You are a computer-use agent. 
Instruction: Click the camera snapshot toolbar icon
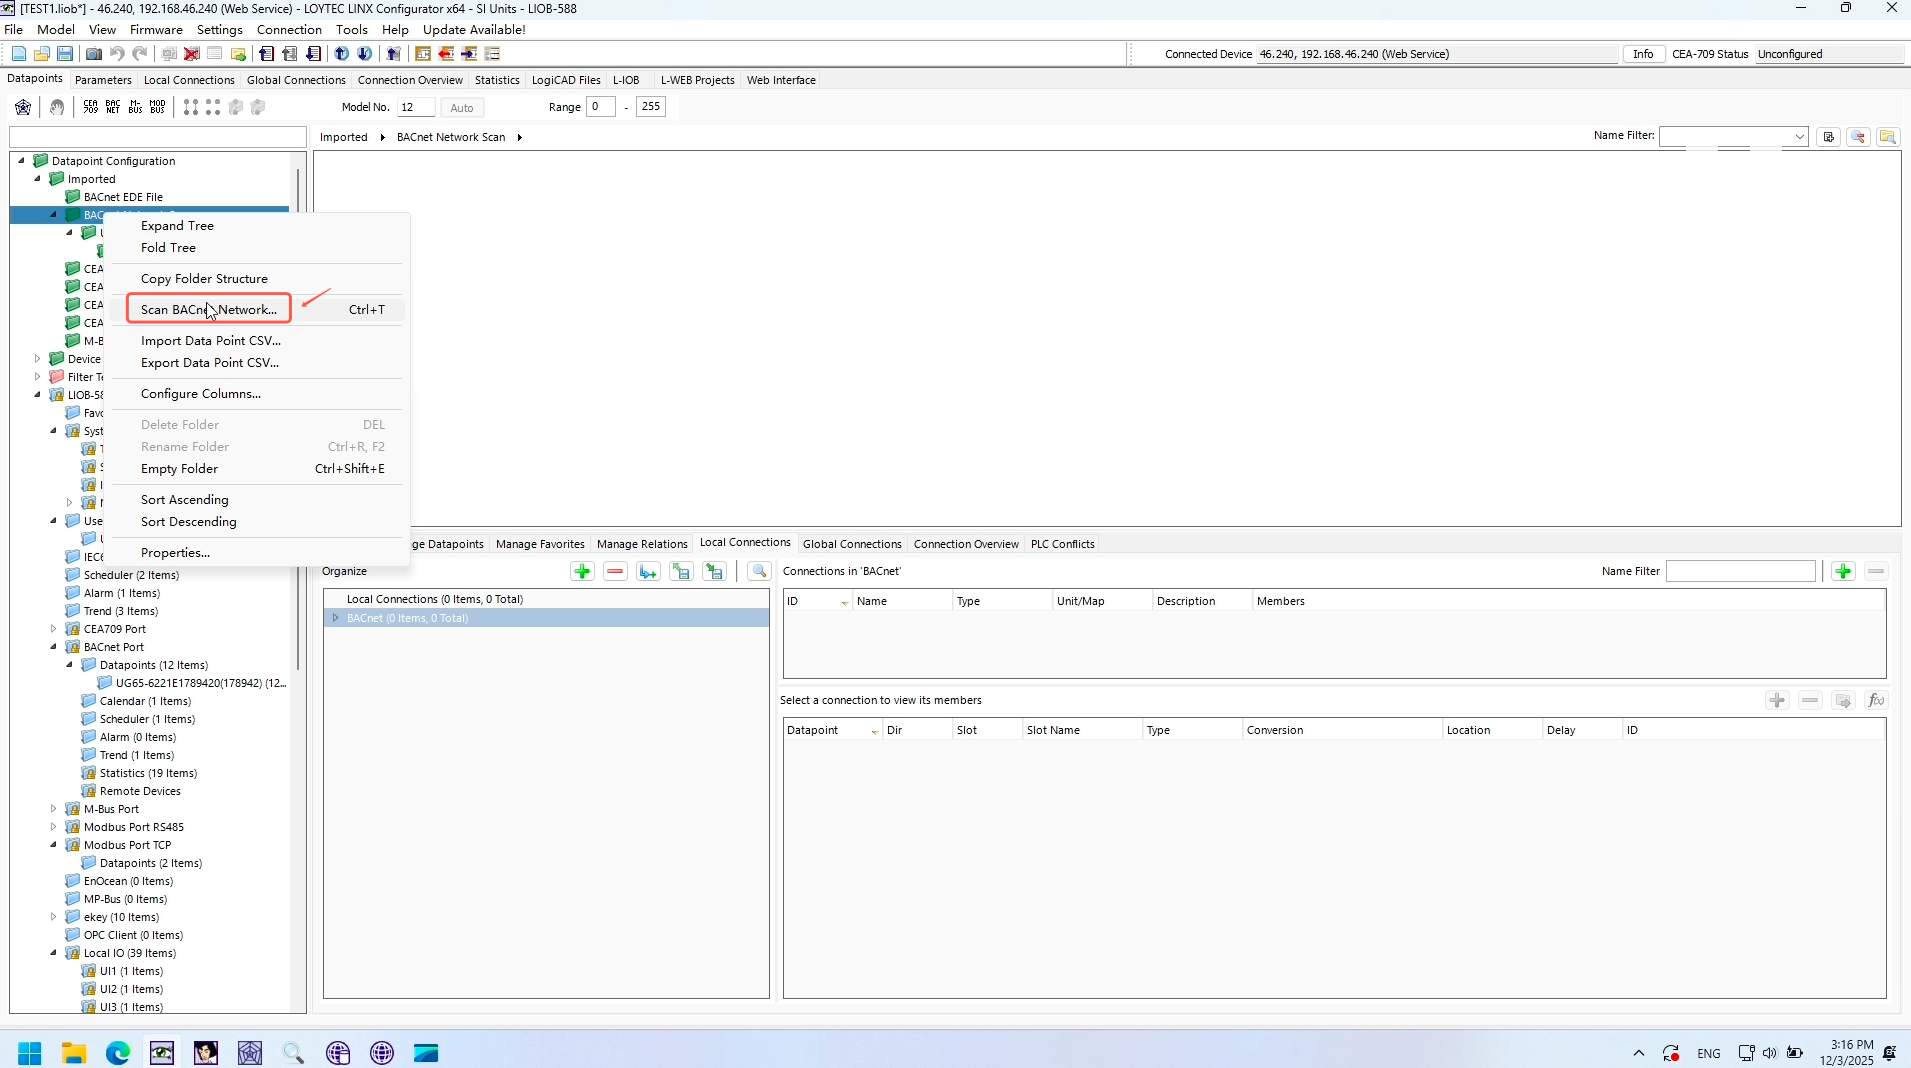94,54
